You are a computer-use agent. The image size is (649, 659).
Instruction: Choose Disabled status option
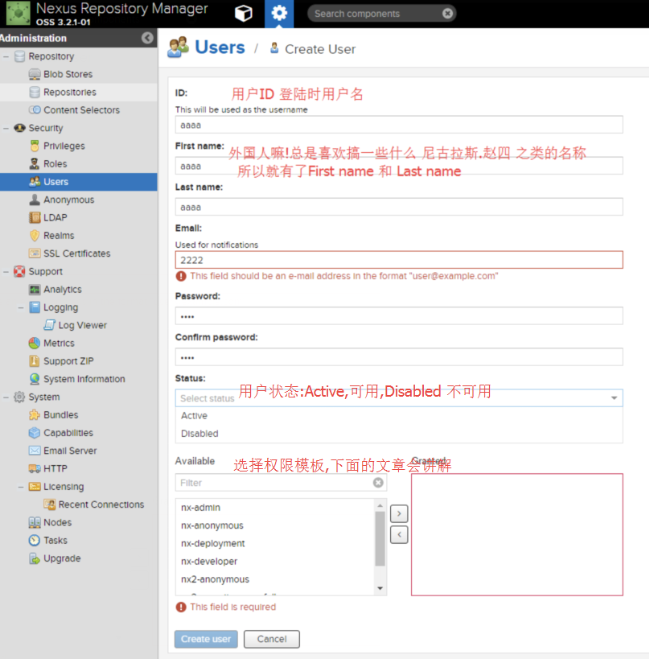(x=398, y=434)
